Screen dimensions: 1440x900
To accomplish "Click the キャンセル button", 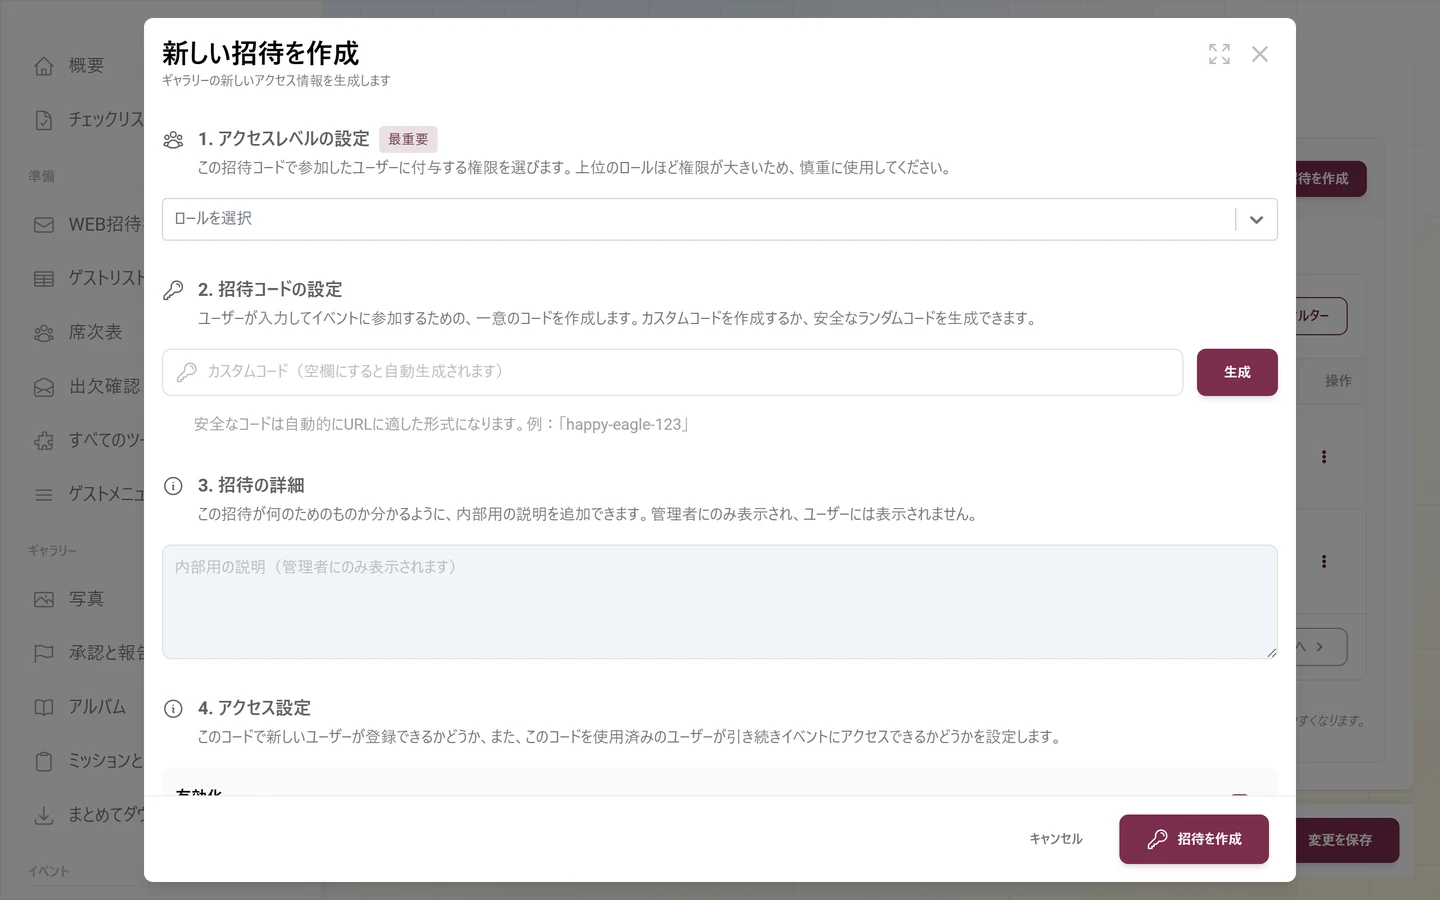I will pos(1056,839).
